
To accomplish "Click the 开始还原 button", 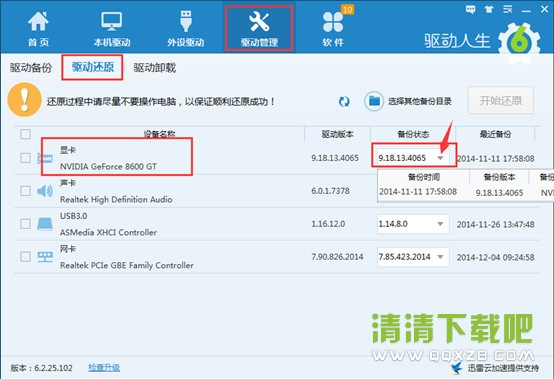I will 501,101.
